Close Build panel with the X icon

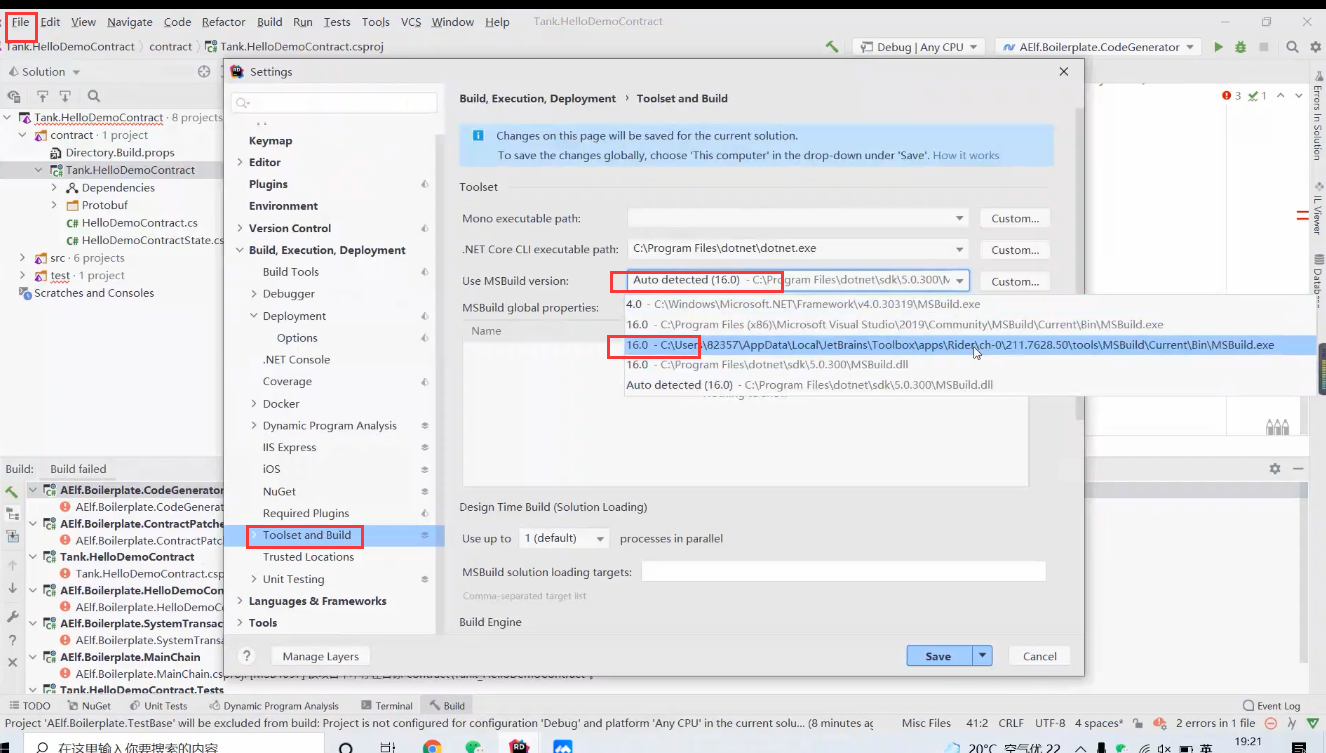click(12, 662)
